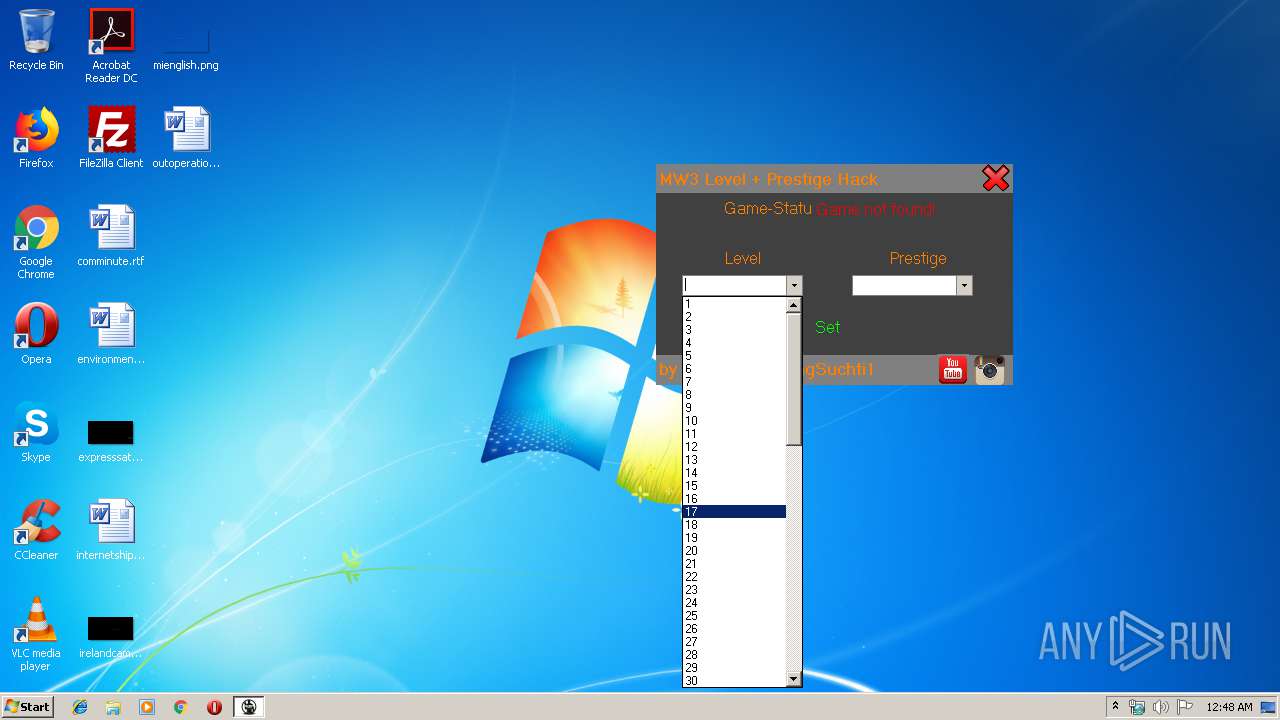Select the outoperatio... Word document icon
Viewport: 1280px width, 720px height.
point(186,138)
